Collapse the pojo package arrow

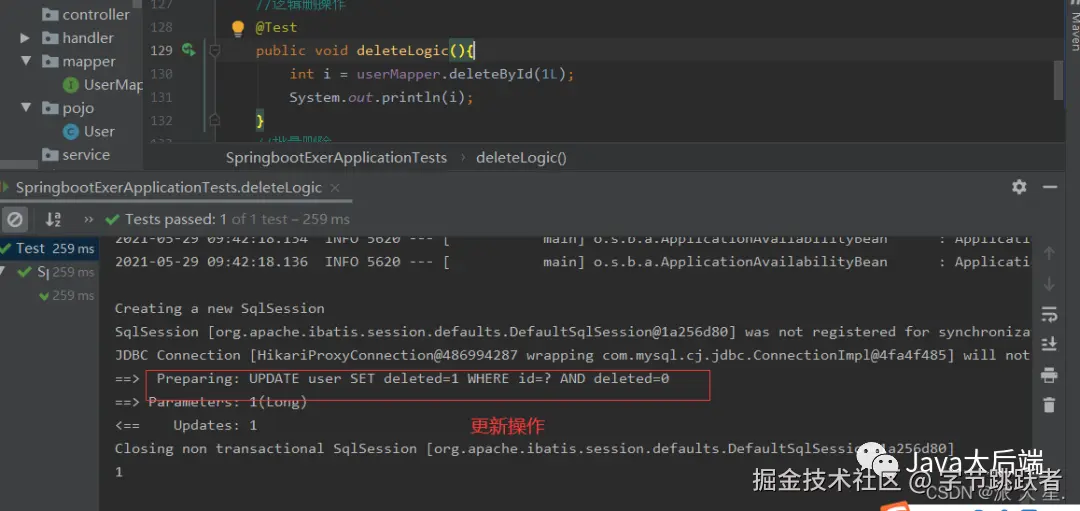tap(26, 108)
